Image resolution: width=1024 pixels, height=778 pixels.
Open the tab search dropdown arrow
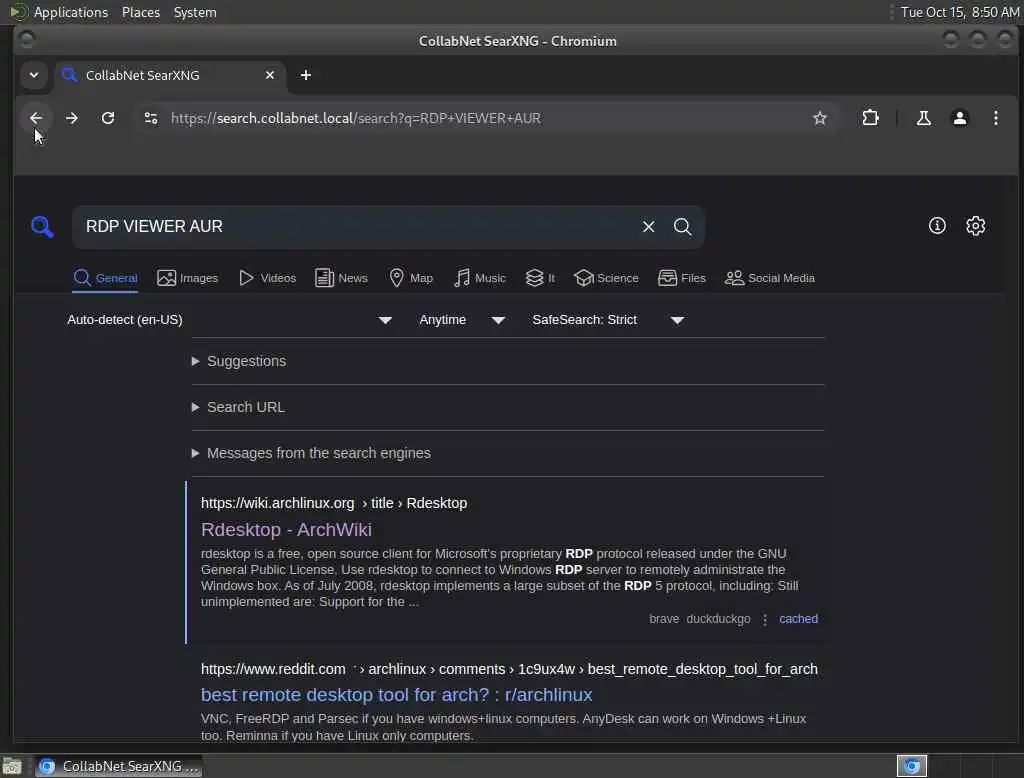point(34,75)
